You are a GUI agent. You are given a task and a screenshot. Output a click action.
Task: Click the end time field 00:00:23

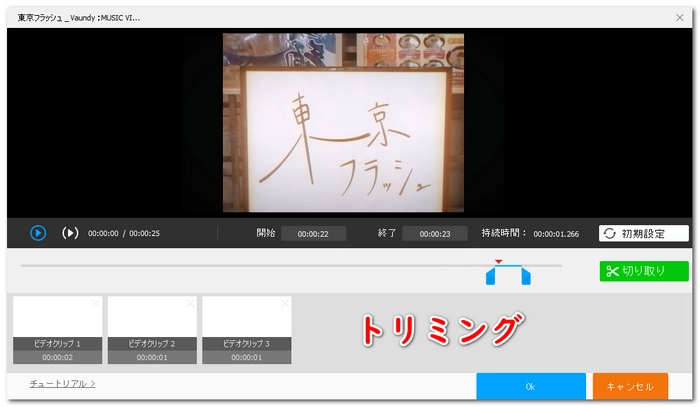(x=435, y=233)
